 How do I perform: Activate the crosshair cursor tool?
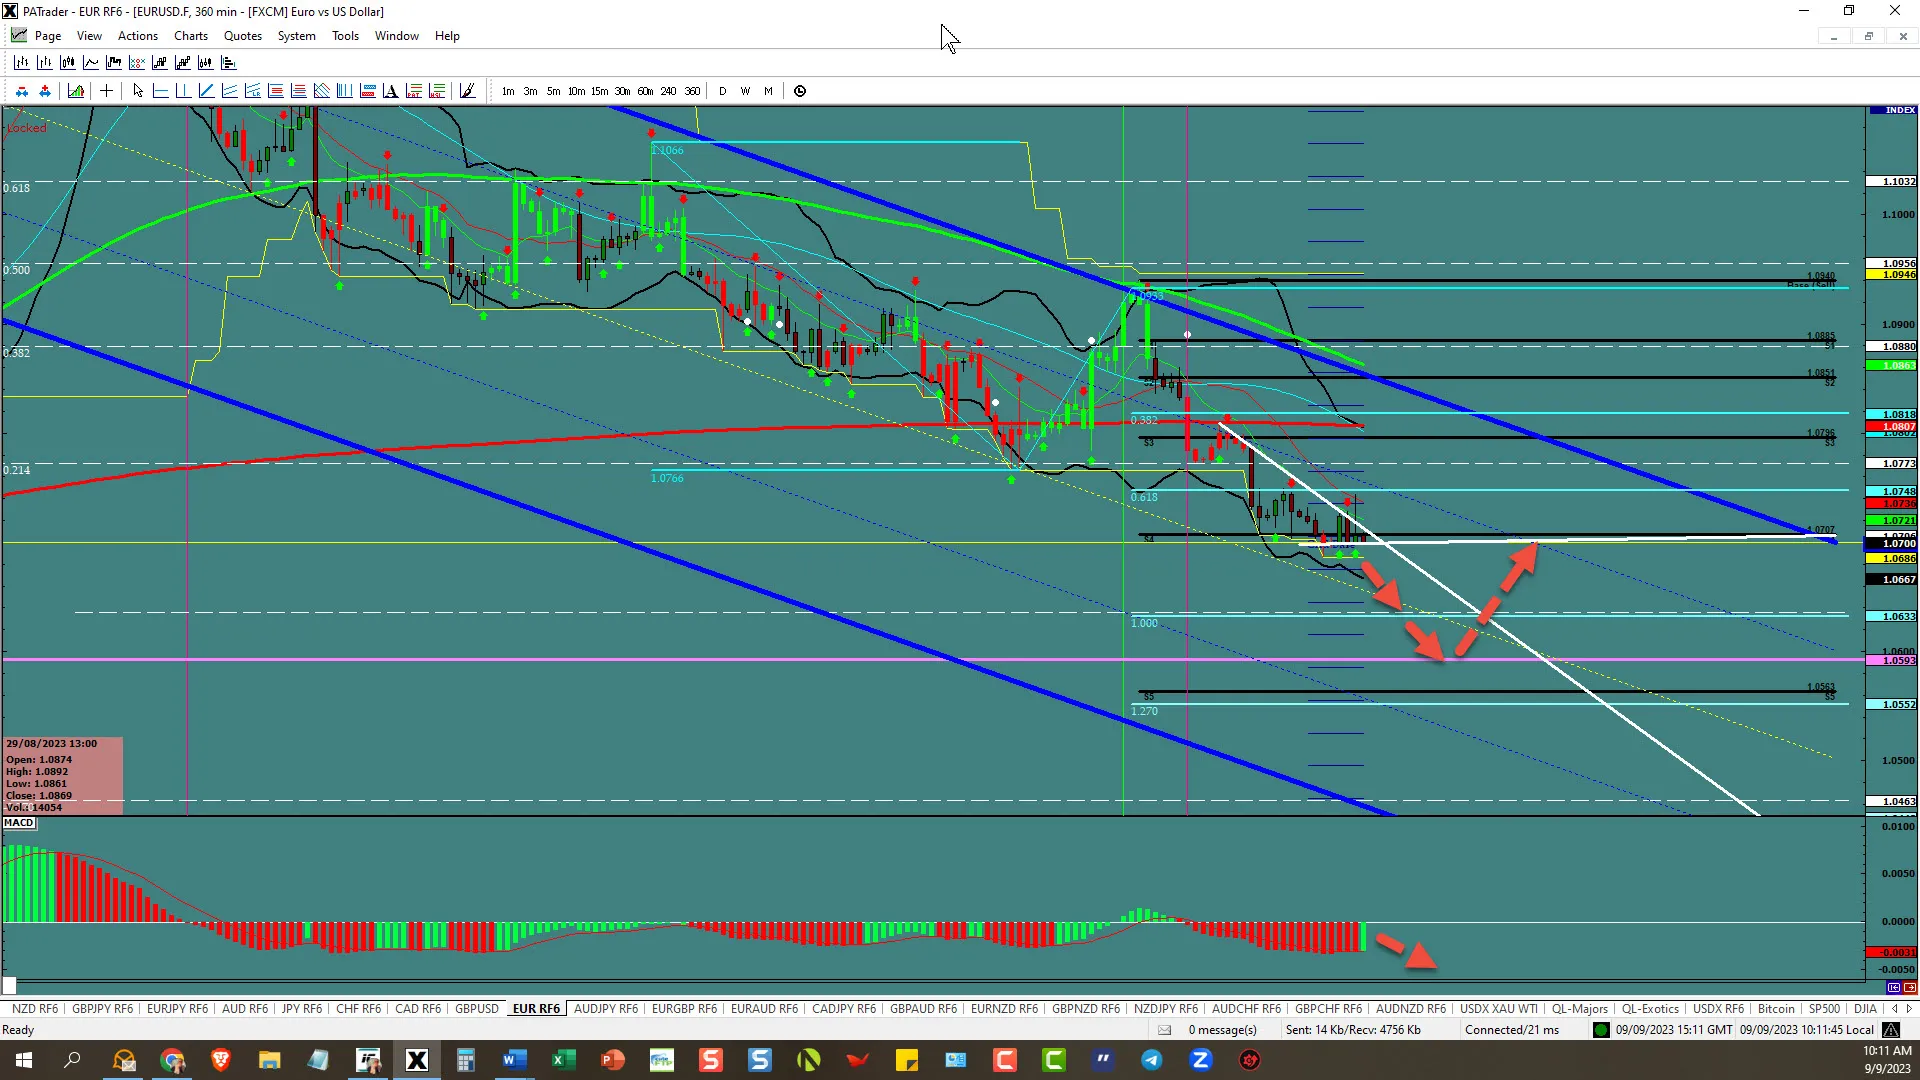click(x=107, y=91)
